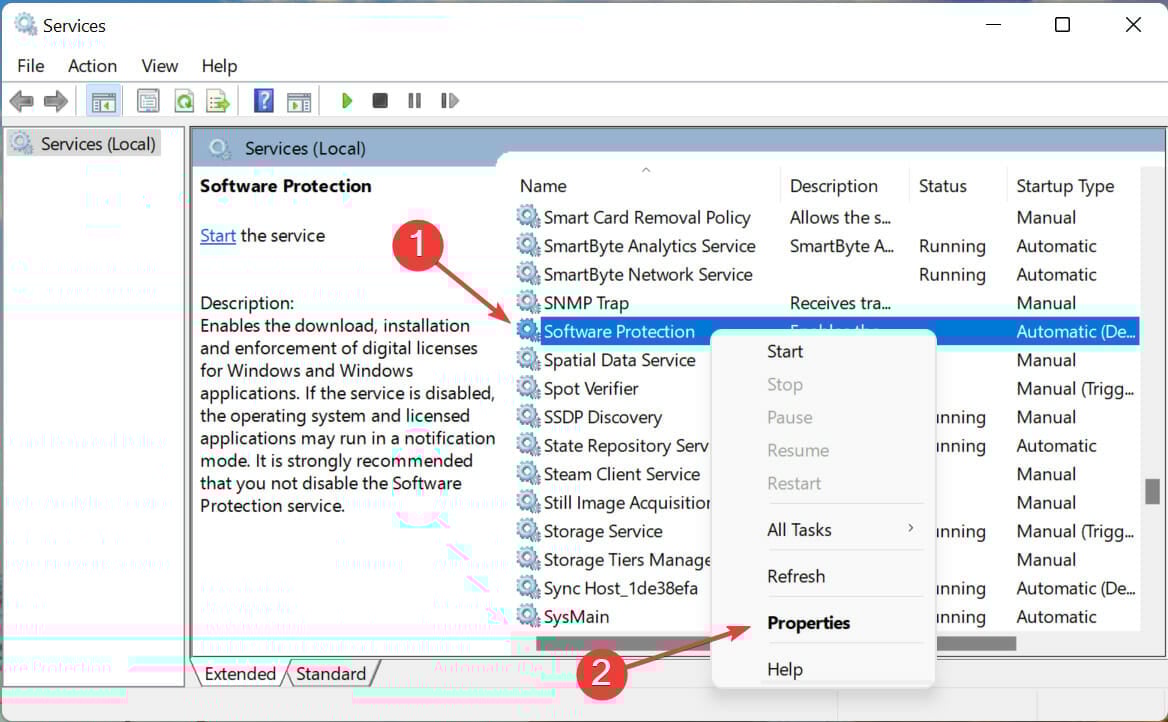The image size is (1168, 722).
Task: Start service using green play icon
Action: [x=346, y=101]
